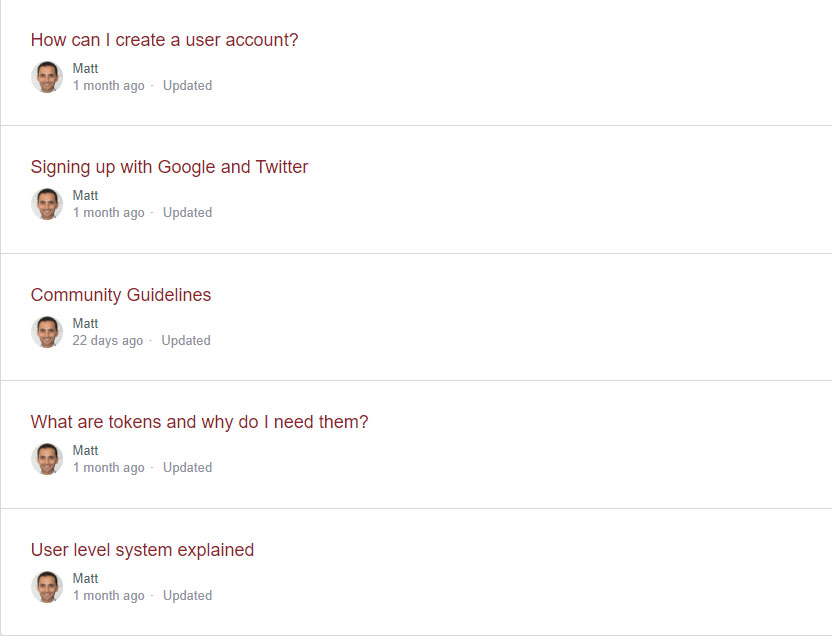Open the "Signing up with Google and Twitter" article
The width and height of the screenshot is (832, 636).
[x=168, y=167]
